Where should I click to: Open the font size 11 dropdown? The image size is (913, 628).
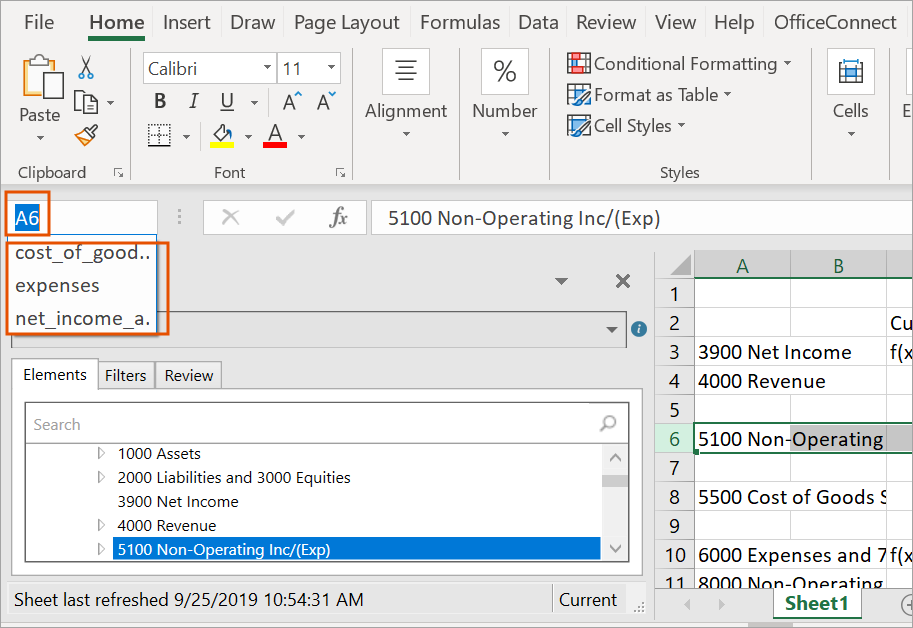(x=331, y=68)
